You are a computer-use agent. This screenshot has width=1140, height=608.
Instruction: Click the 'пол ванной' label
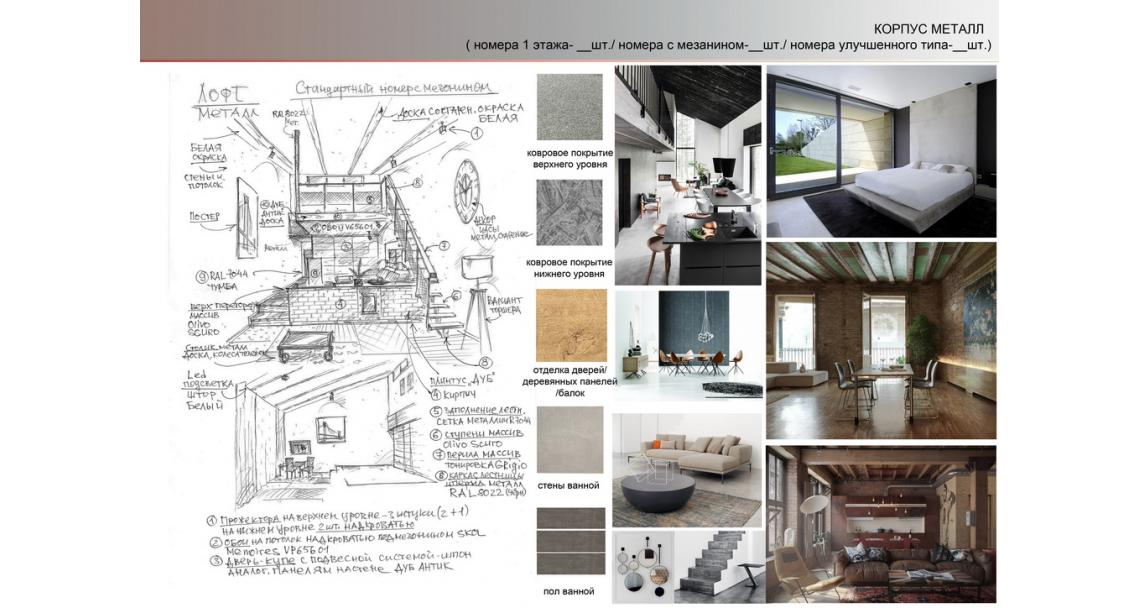569,591
